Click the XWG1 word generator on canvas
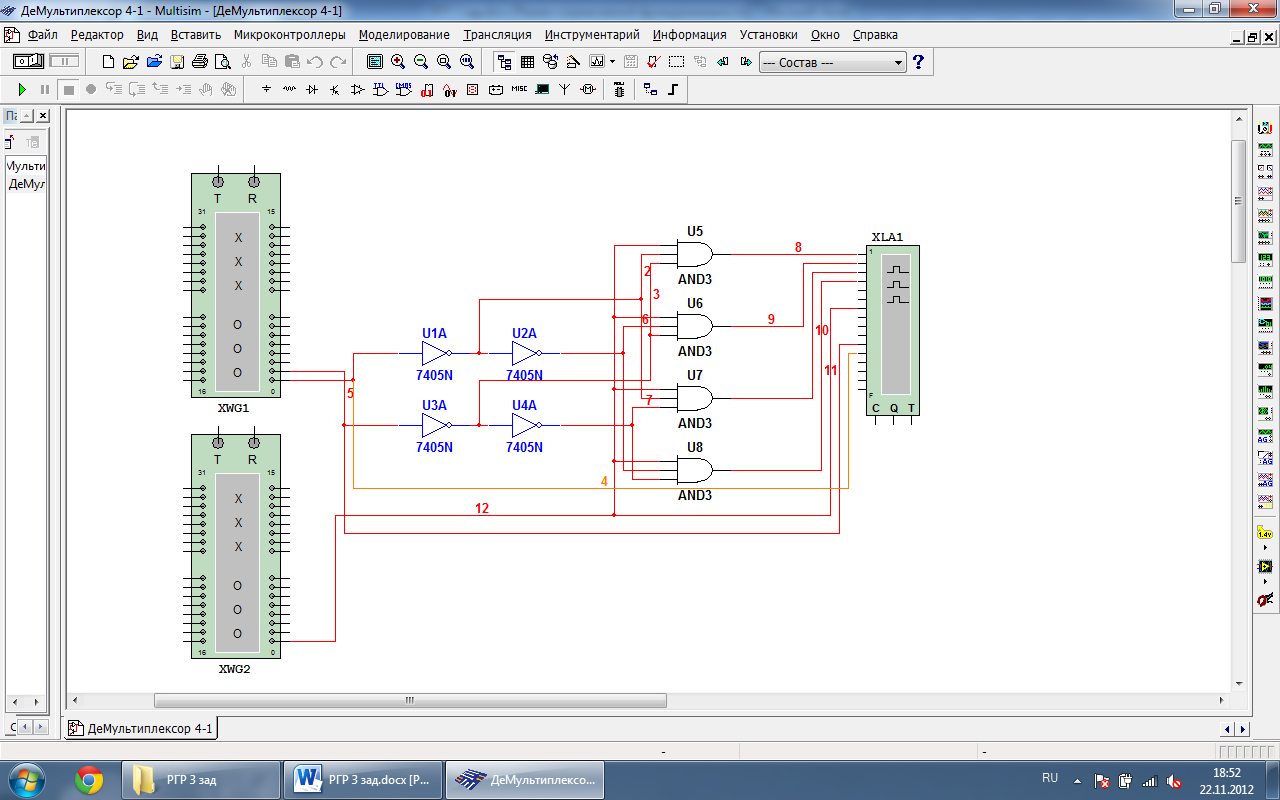 236,286
